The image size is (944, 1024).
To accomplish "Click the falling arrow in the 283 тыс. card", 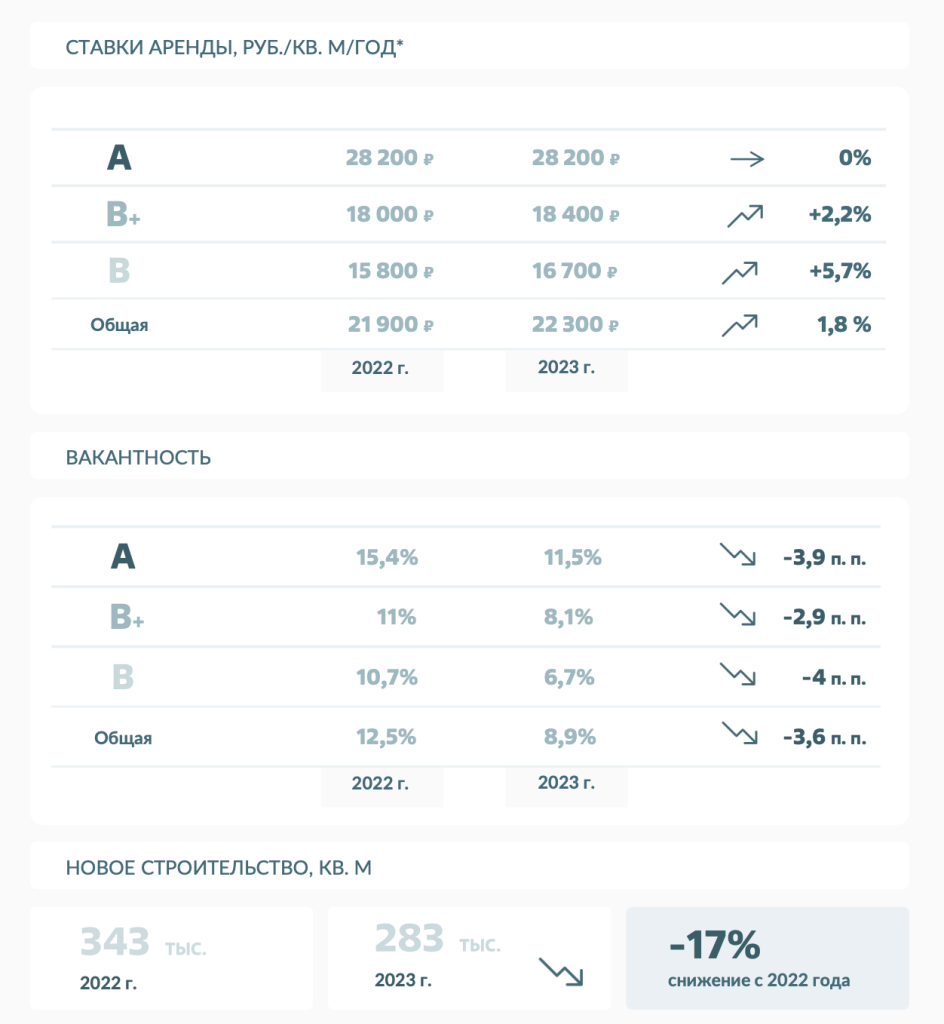I will 561,971.
